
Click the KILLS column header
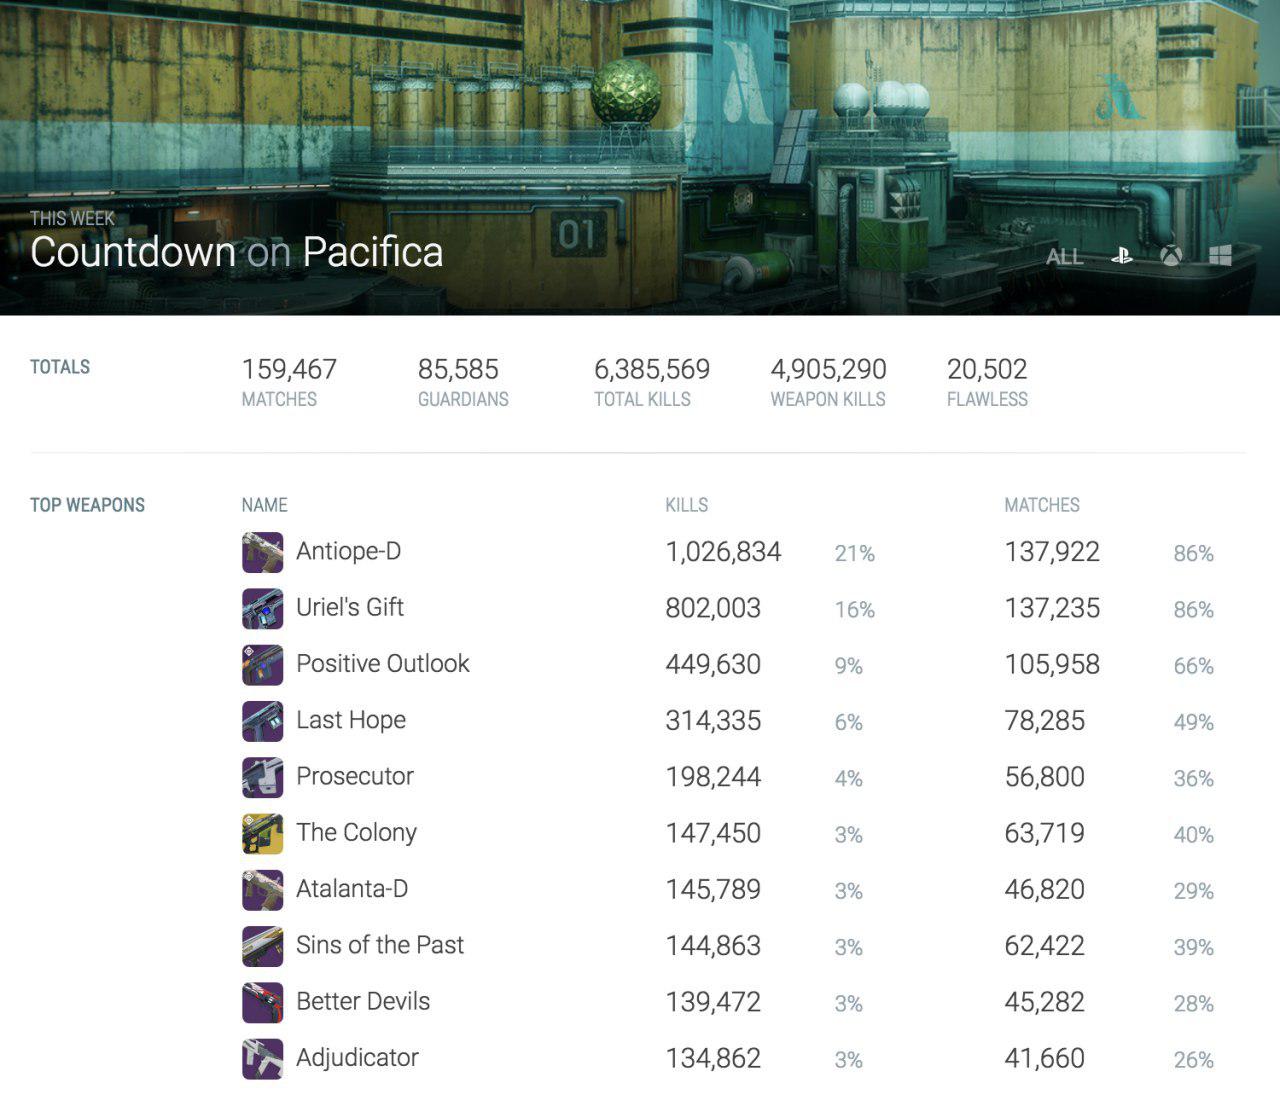687,505
